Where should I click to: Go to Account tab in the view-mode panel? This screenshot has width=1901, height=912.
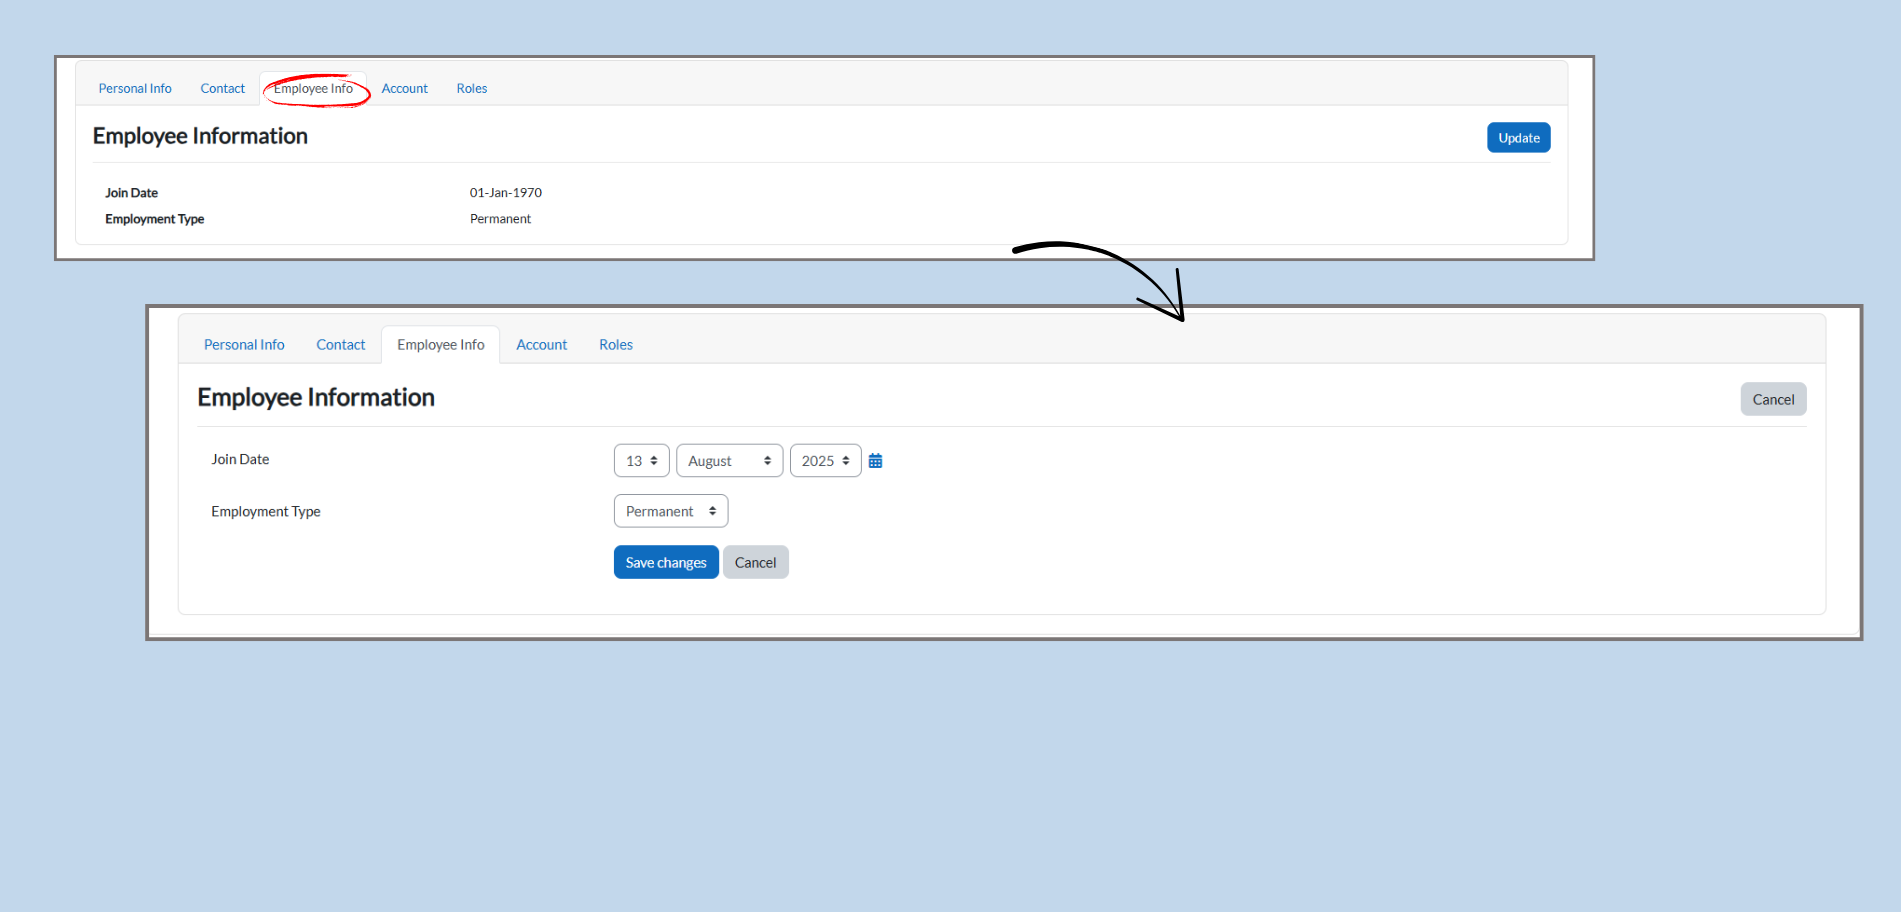point(404,89)
